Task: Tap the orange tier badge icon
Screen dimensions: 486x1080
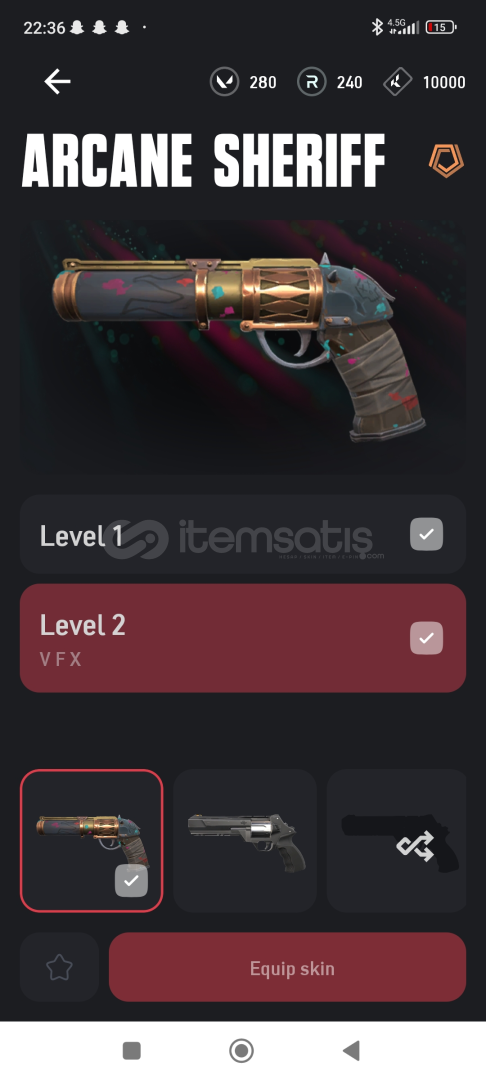Action: coord(446,160)
